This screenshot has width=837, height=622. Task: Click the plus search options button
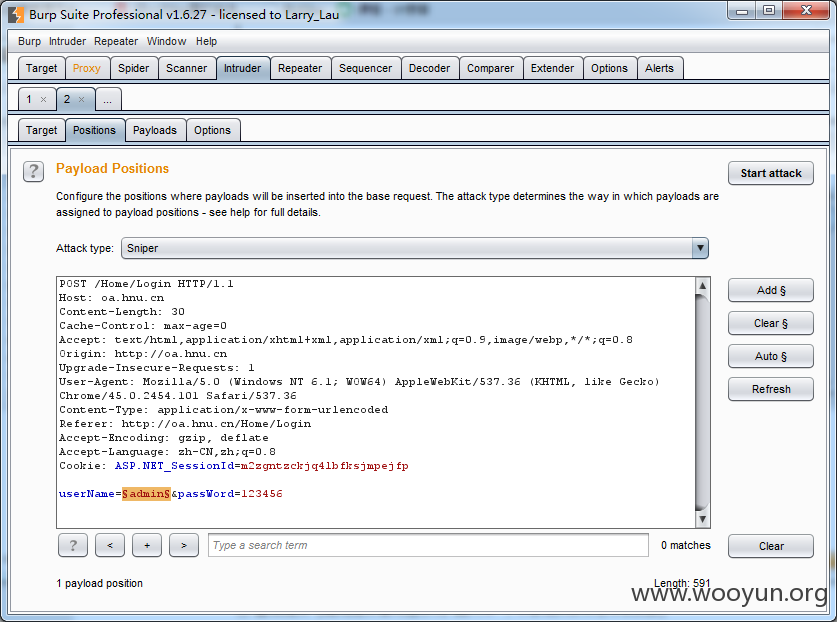pos(147,545)
